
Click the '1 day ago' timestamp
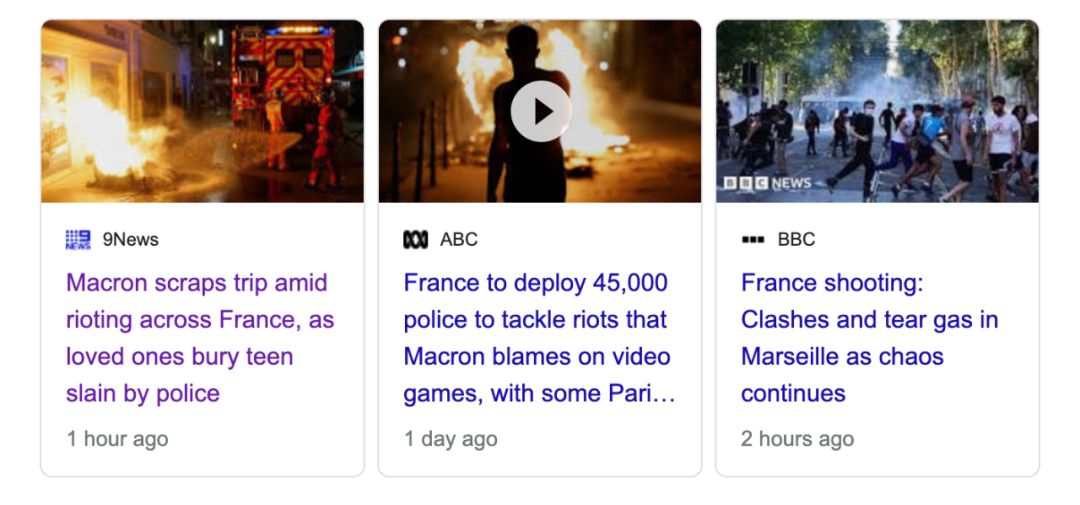[450, 439]
